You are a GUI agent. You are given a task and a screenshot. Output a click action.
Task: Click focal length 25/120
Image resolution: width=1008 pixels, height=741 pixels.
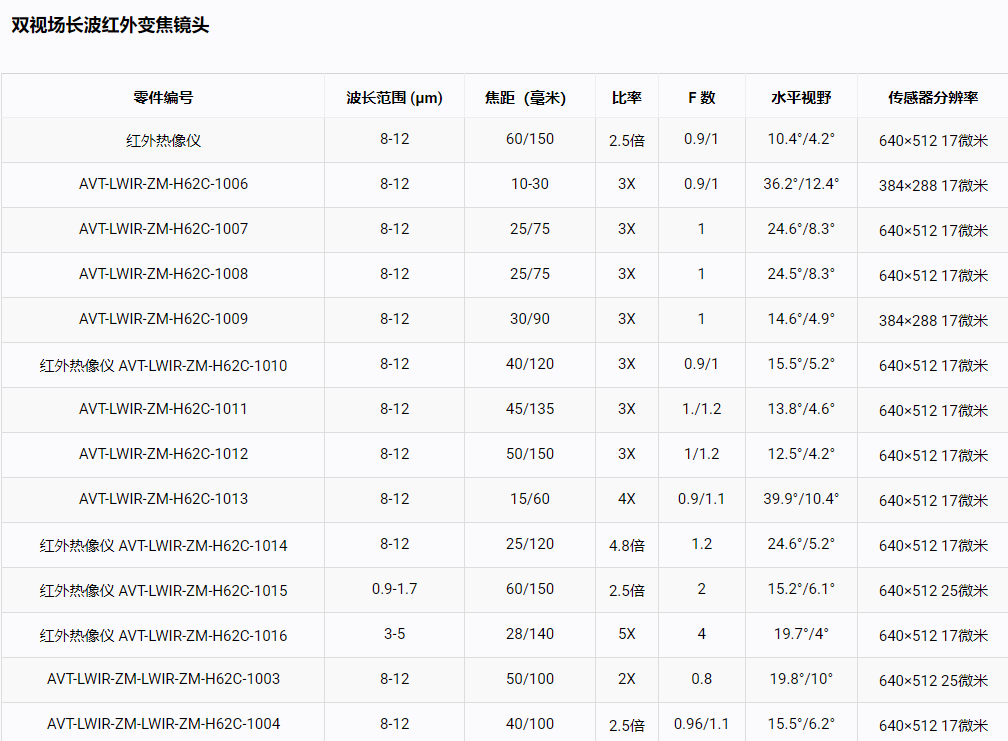(530, 544)
